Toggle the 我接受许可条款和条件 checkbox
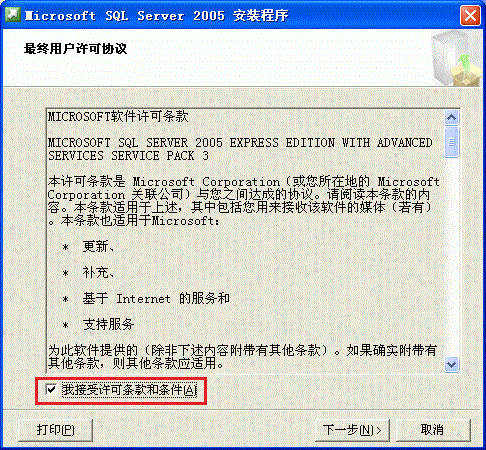 [x=51, y=389]
